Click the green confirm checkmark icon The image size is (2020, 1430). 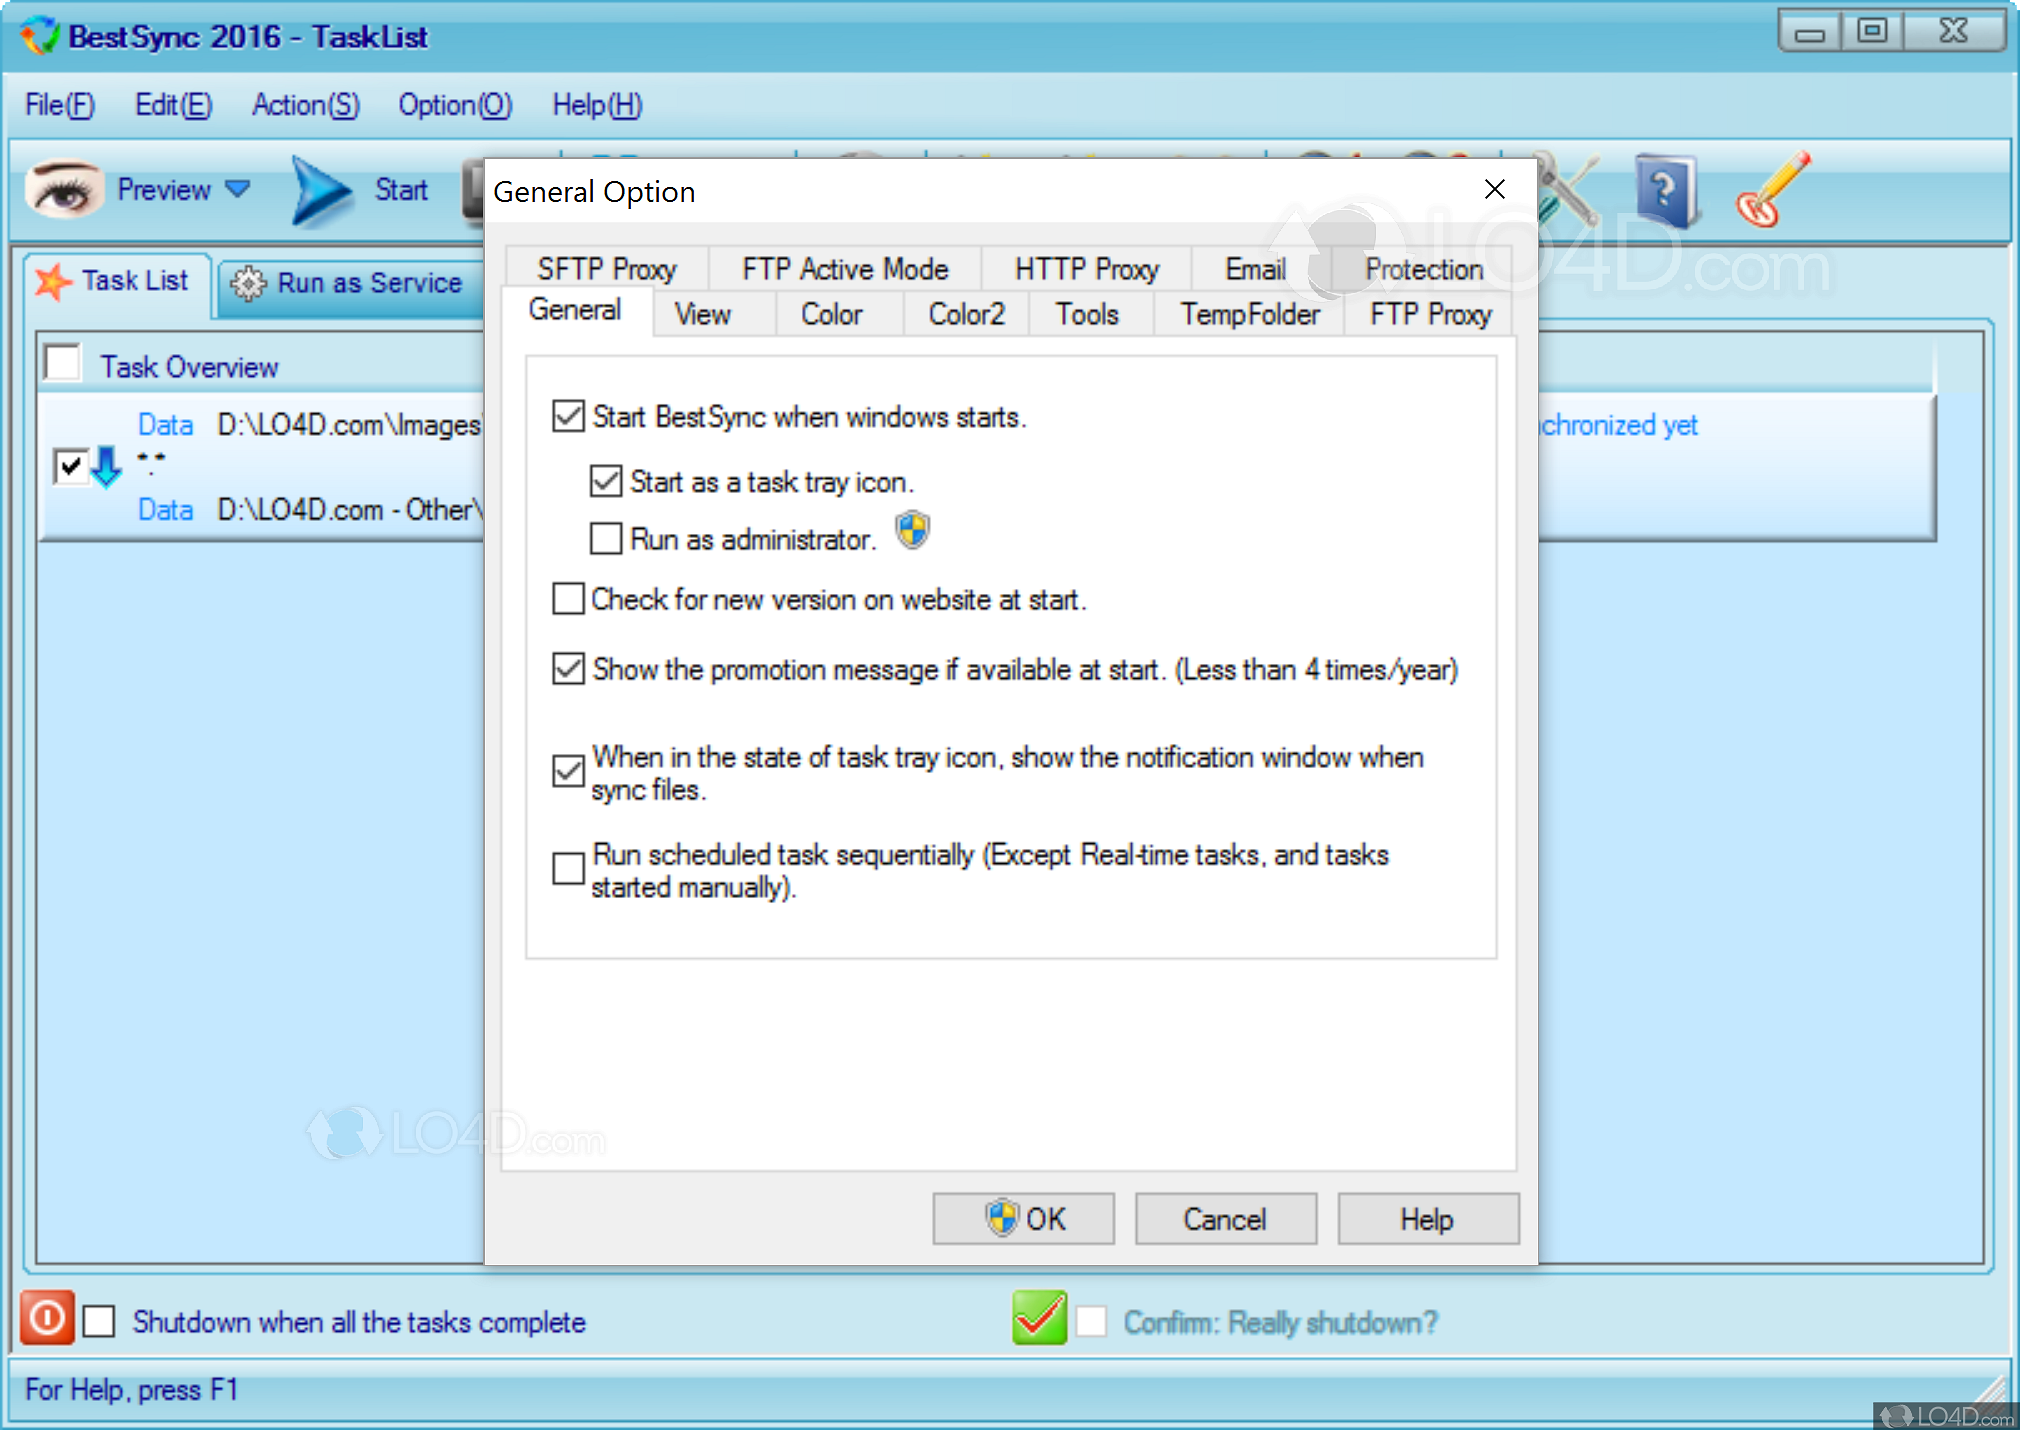(1038, 1318)
